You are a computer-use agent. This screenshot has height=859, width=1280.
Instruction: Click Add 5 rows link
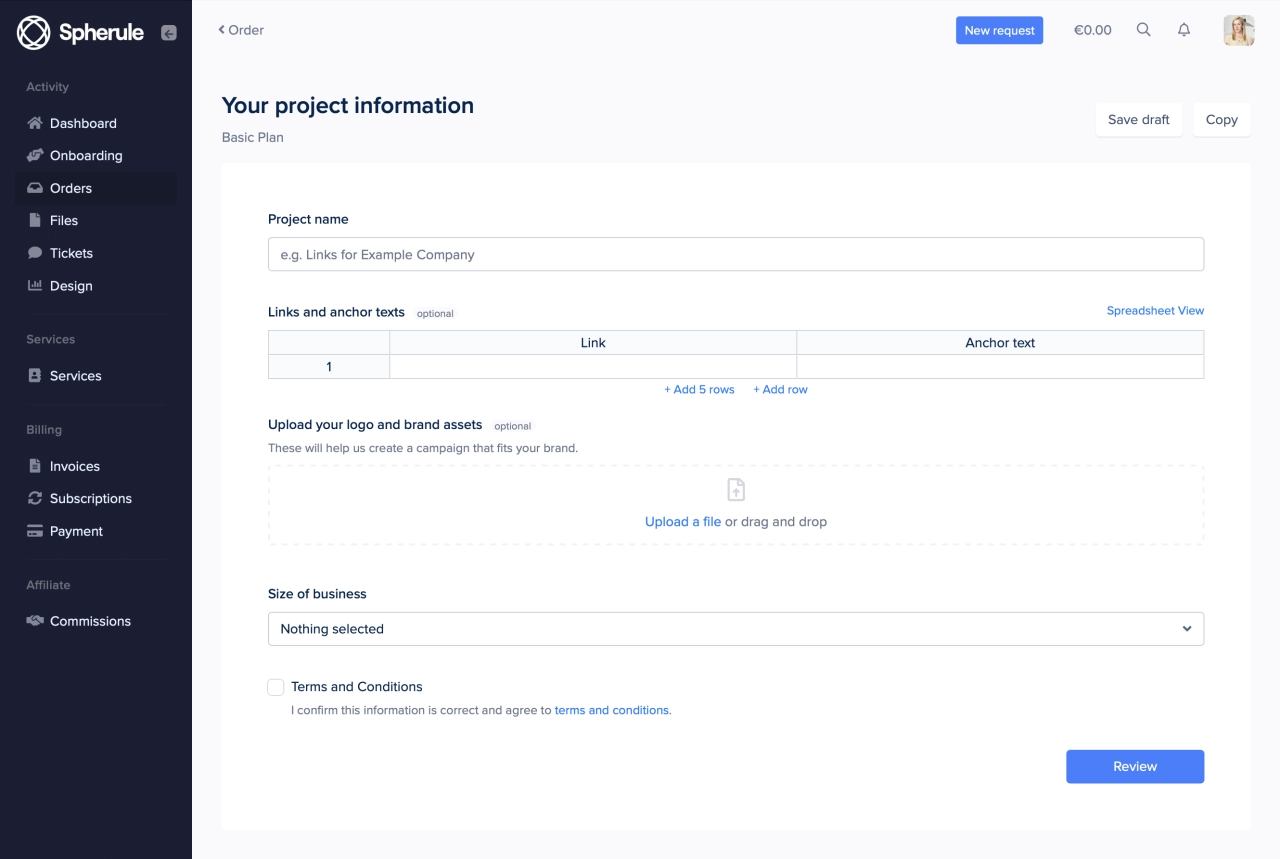(699, 390)
